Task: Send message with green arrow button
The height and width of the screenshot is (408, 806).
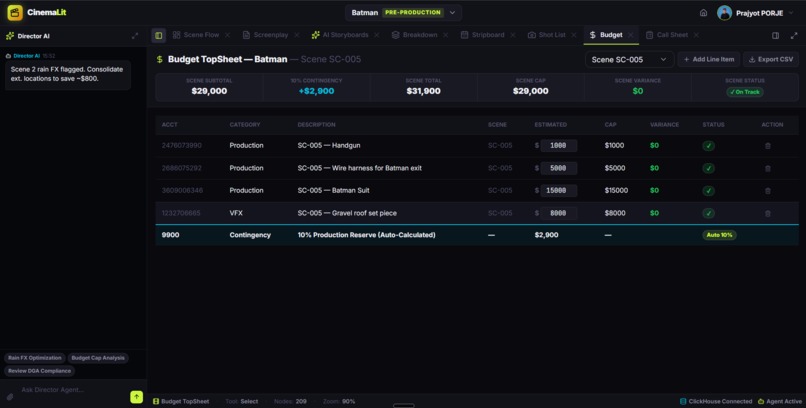Action: point(136,397)
